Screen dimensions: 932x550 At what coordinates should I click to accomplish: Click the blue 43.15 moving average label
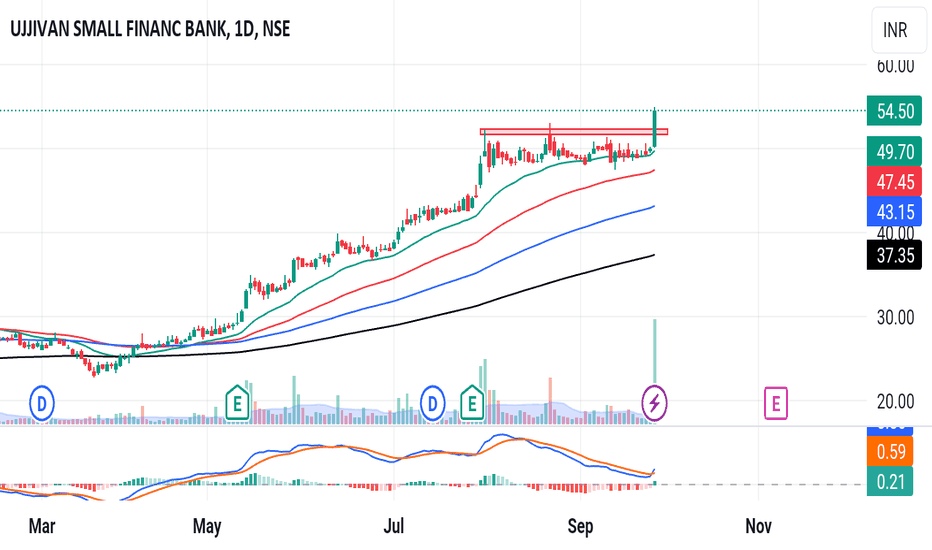coord(895,212)
